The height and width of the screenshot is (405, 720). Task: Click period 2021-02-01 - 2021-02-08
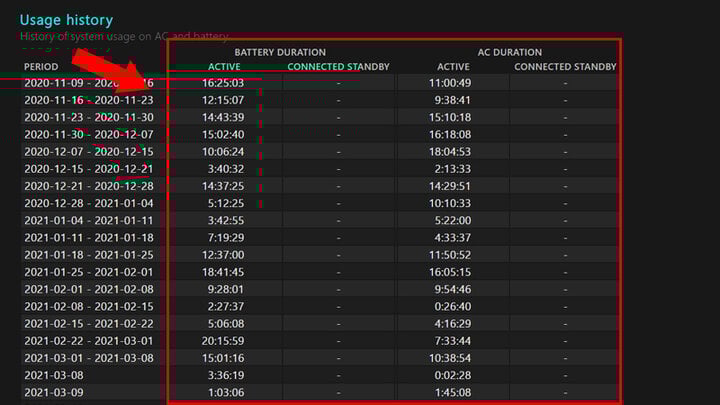coord(89,290)
